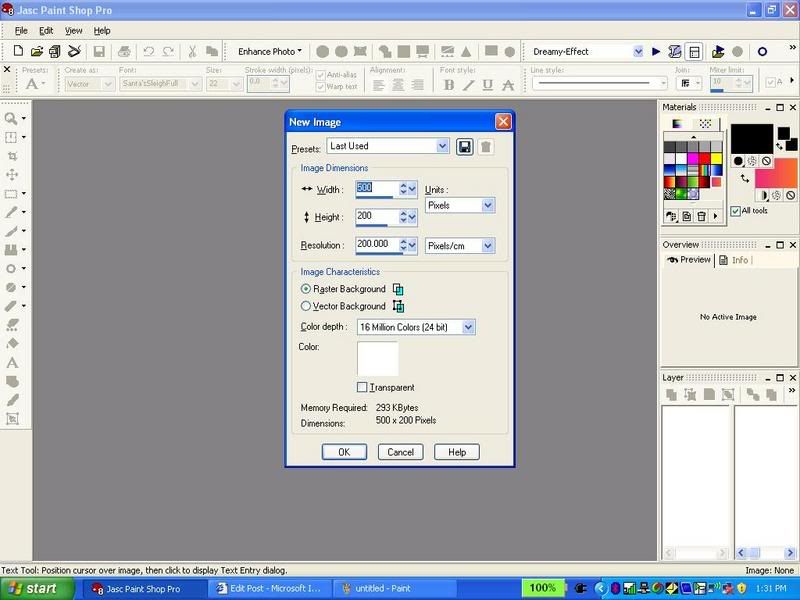
Task: Open the Edit menu
Action: tap(46, 31)
